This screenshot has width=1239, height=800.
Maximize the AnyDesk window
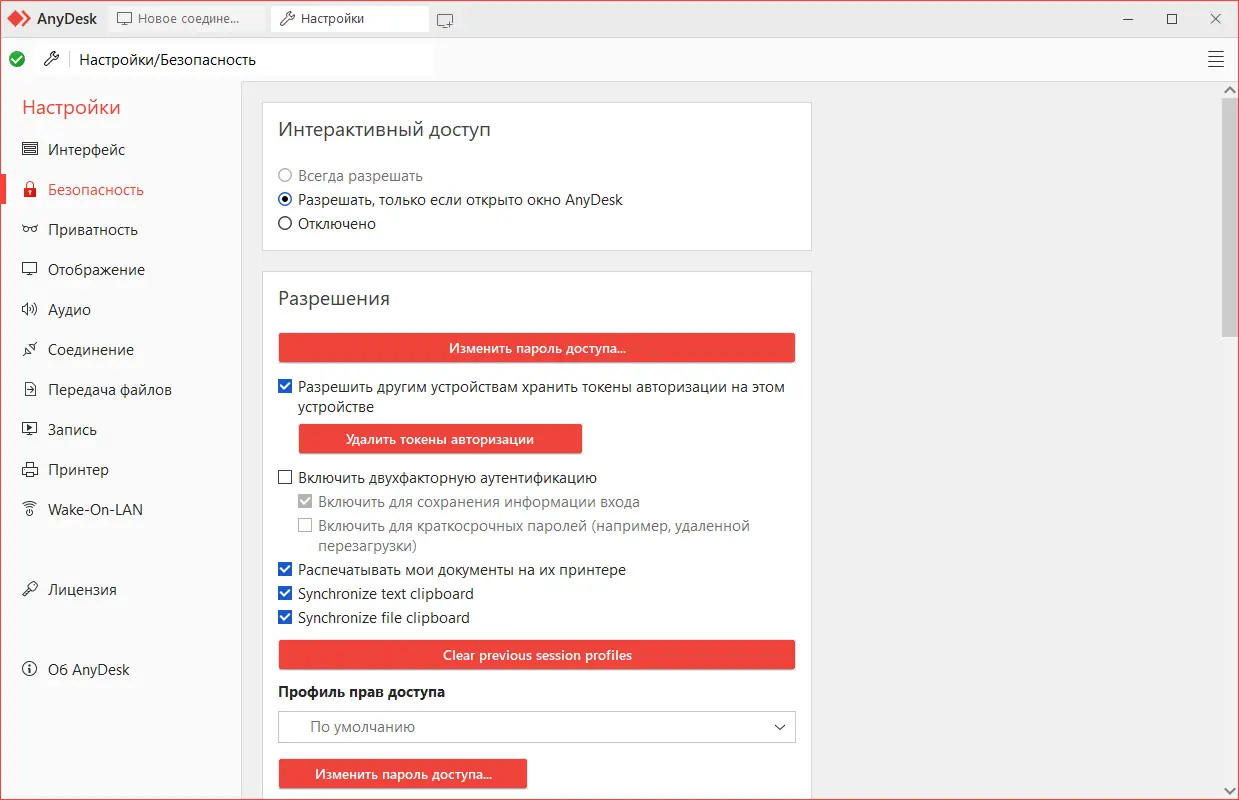[x=1172, y=19]
